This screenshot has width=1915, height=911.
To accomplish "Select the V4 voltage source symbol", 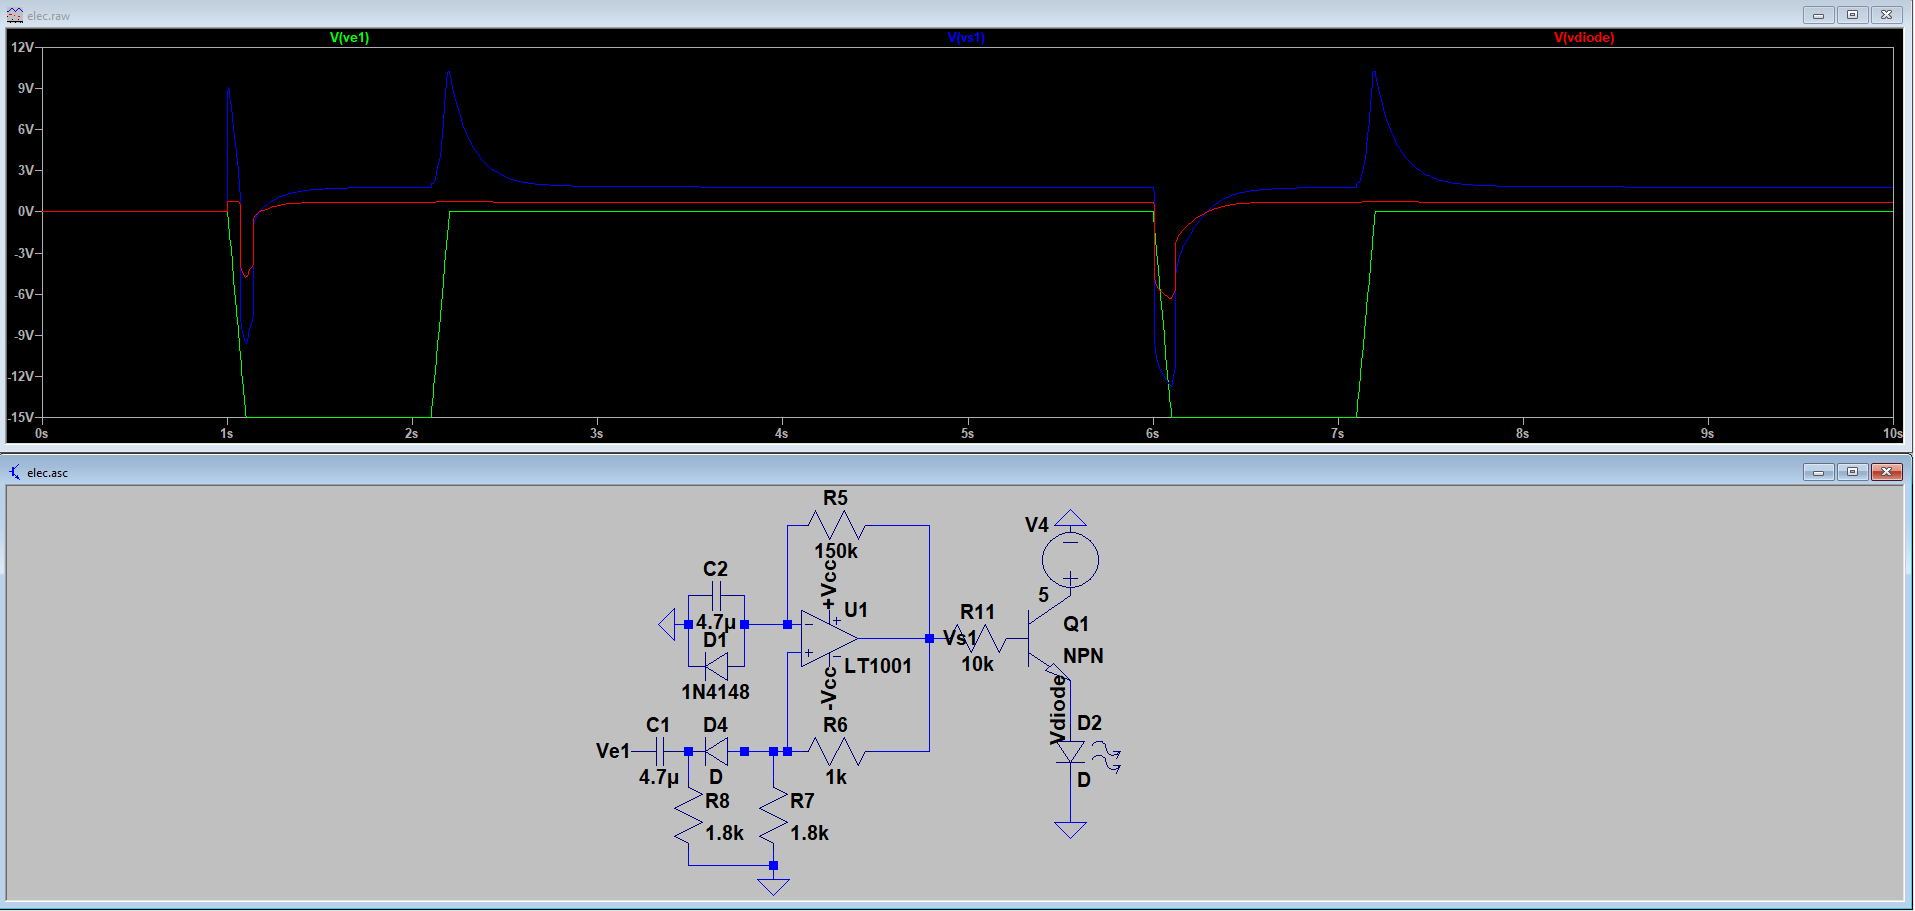I will (x=1070, y=560).
